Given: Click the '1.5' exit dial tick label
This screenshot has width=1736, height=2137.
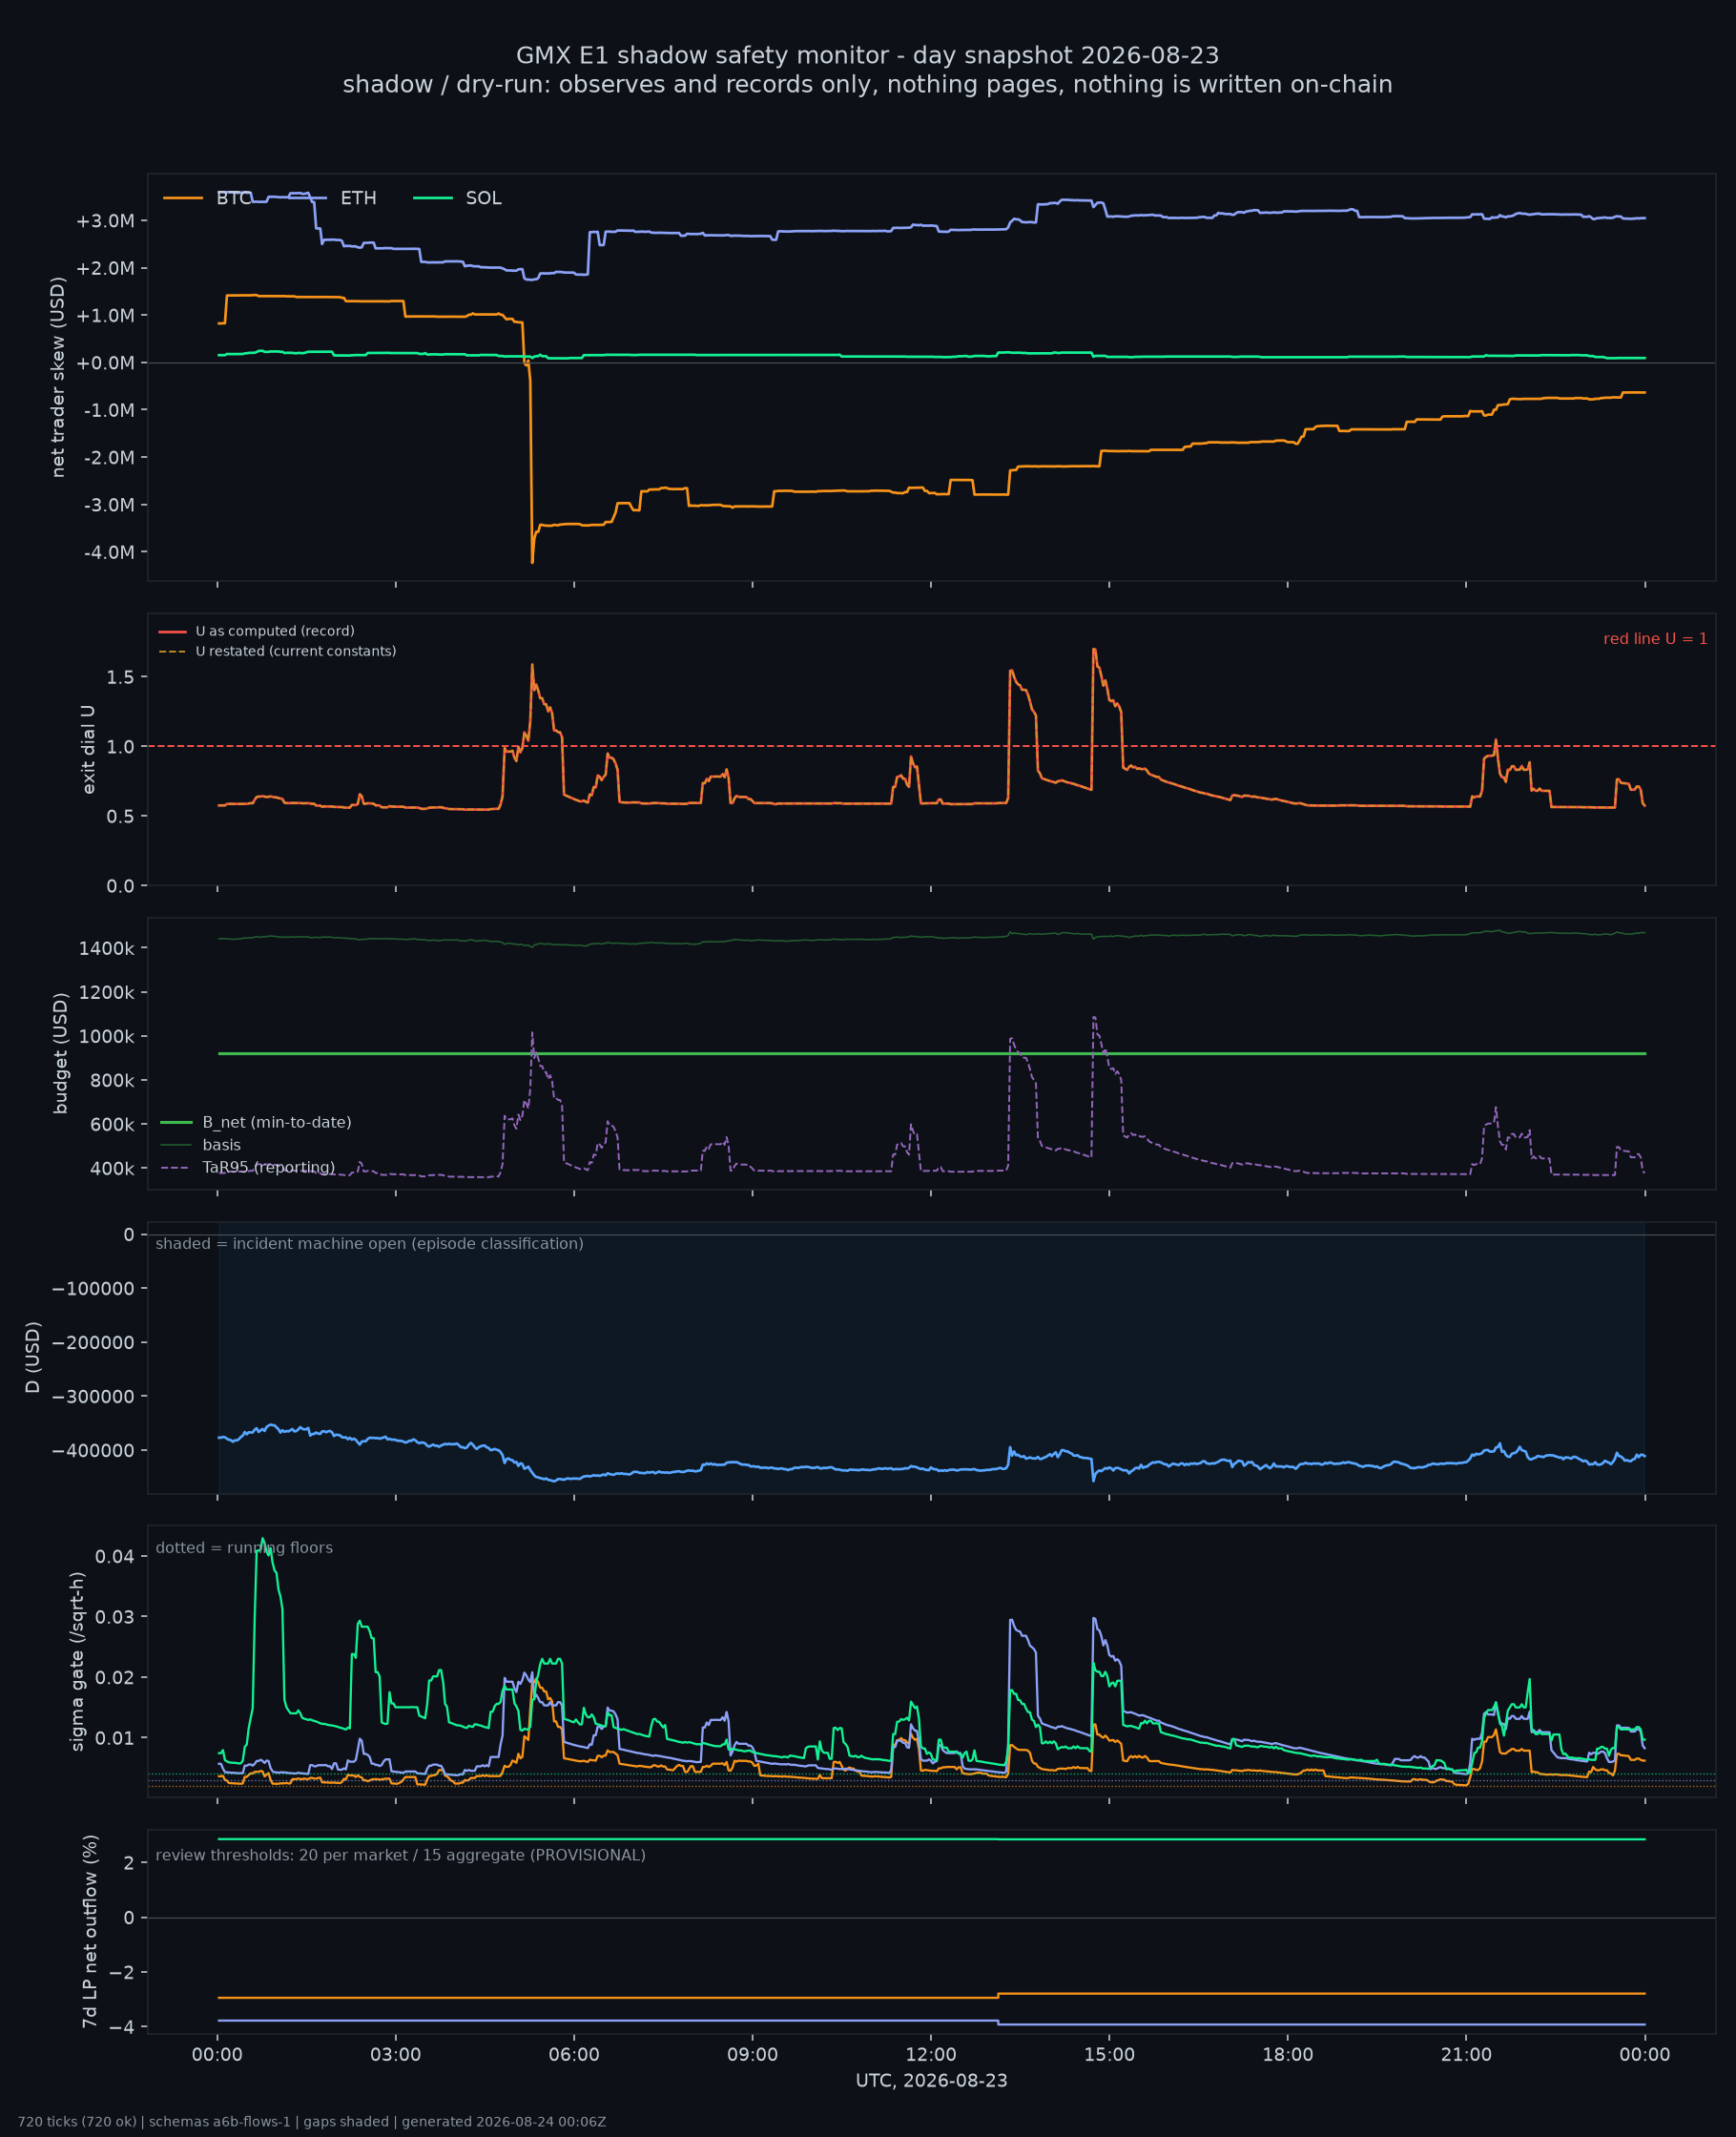Looking at the screenshot, I should pyautogui.click(x=120, y=677).
